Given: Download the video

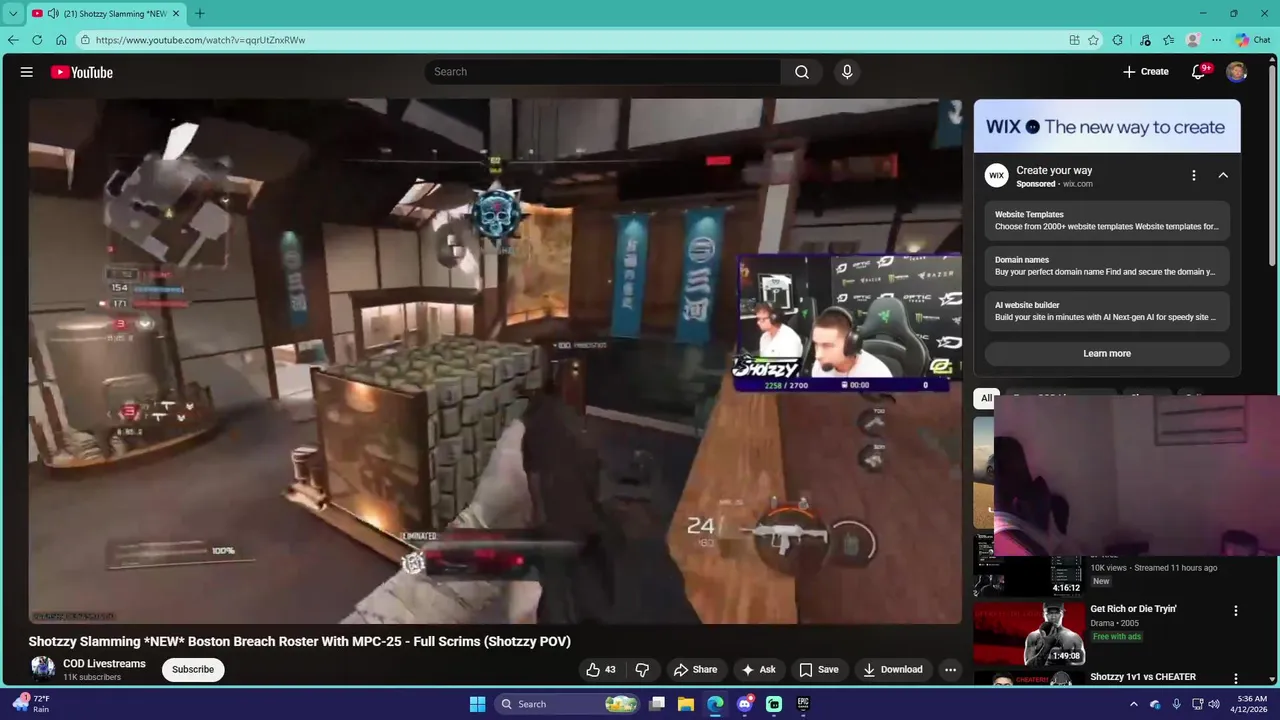Looking at the screenshot, I should tap(893, 670).
